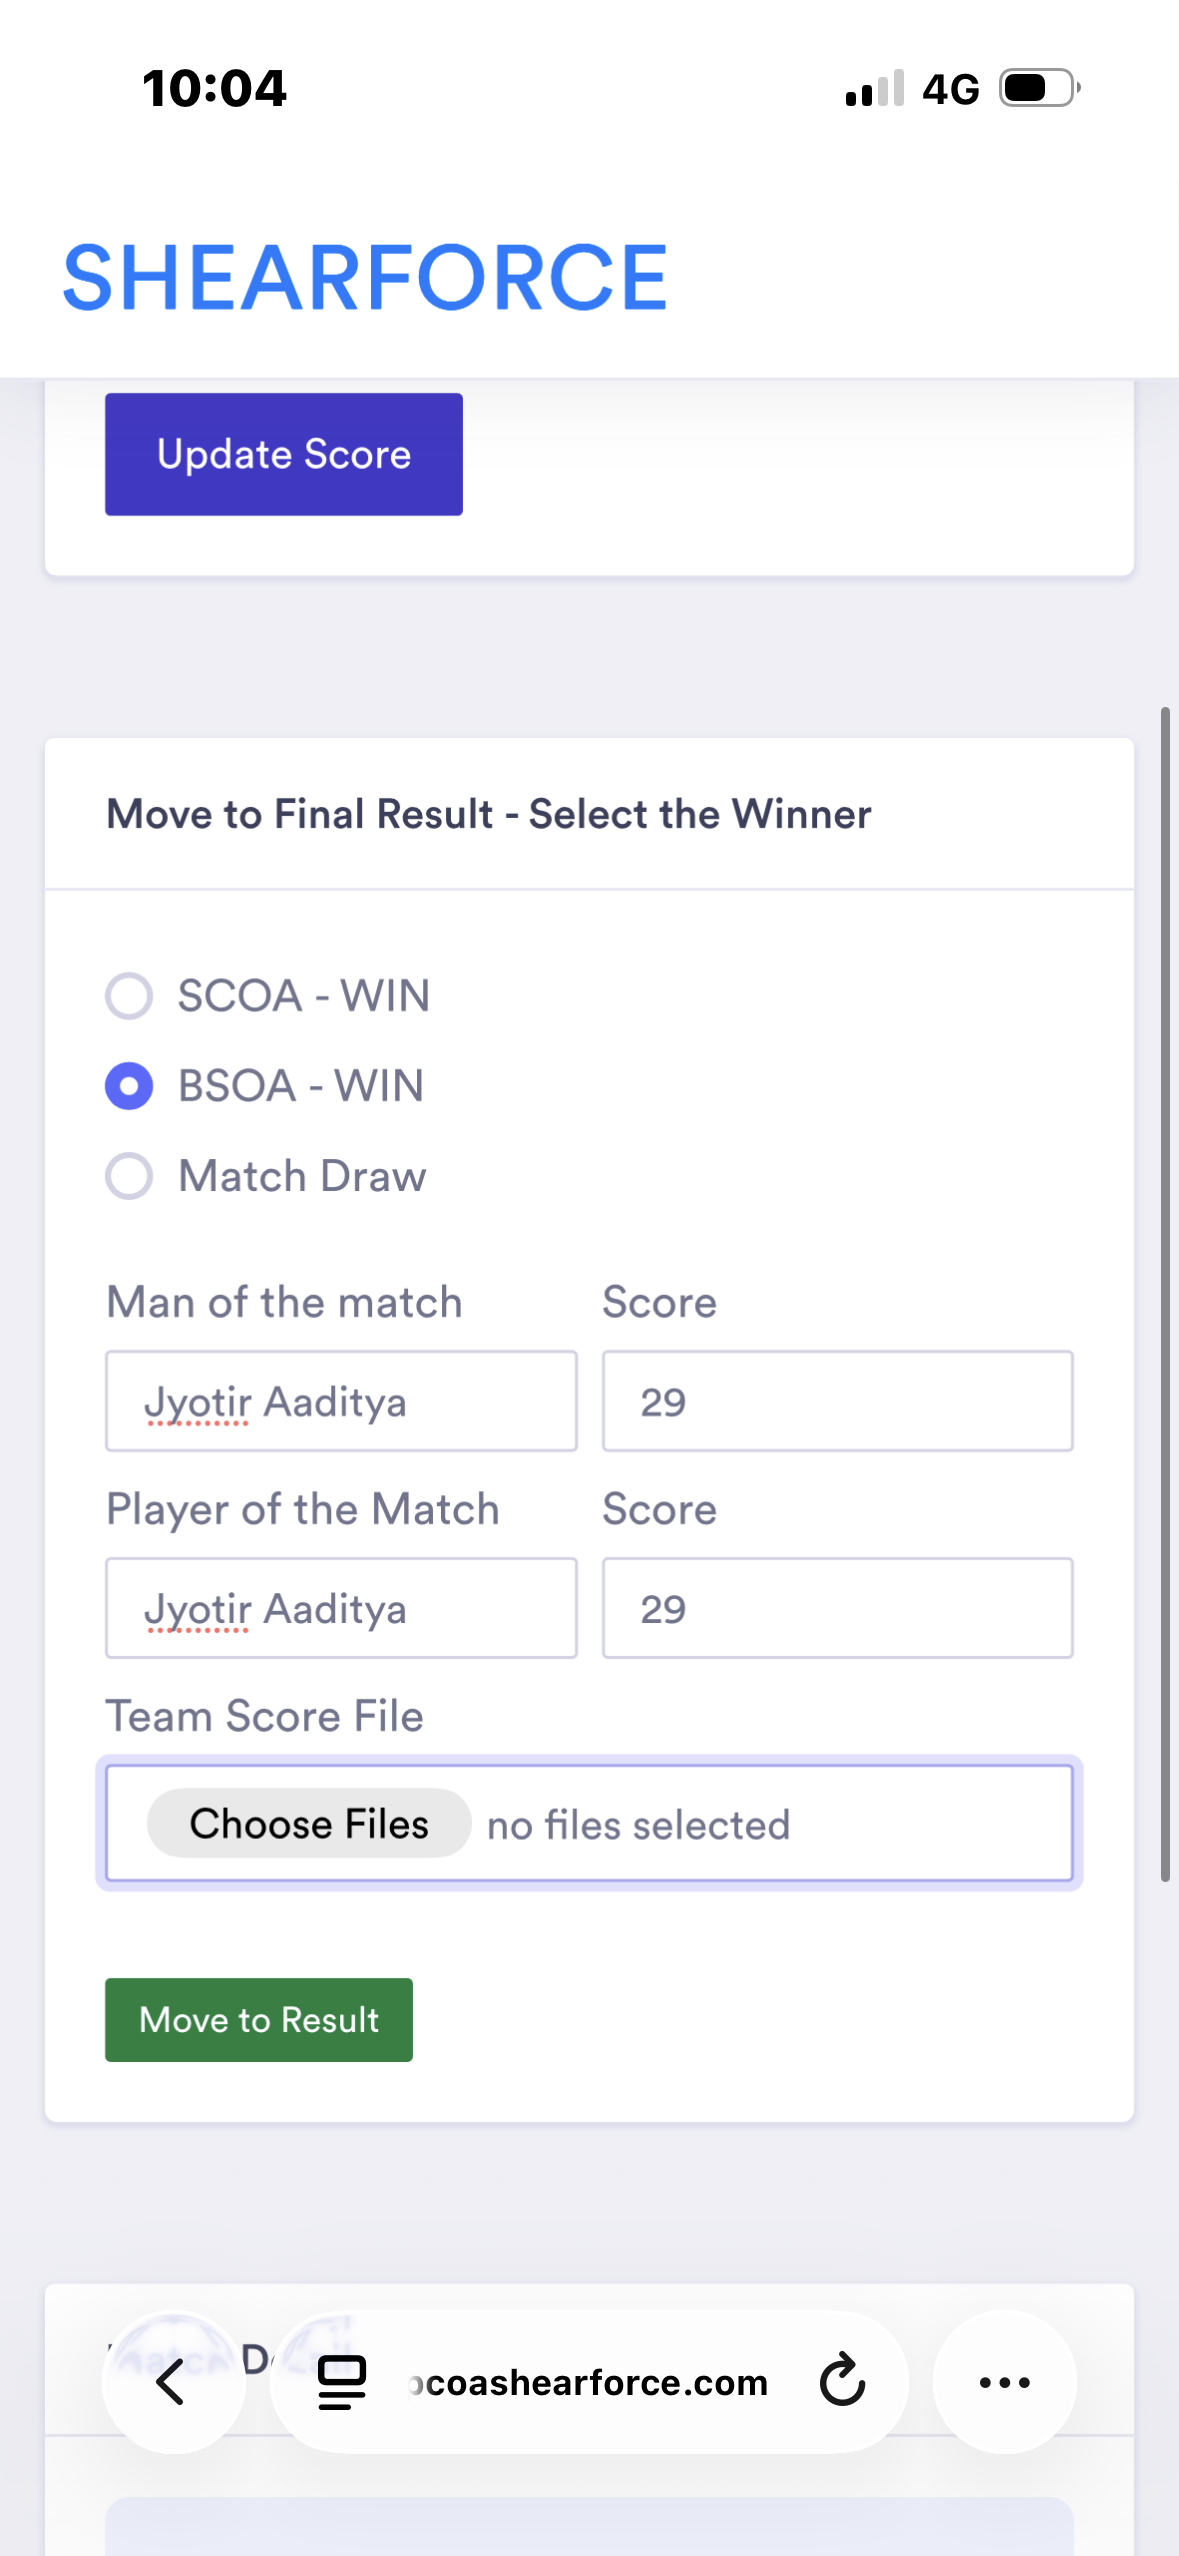Screen dimensions: 1179x2556
Task: Select the SCOA - WIN radio option
Action: pos(130,996)
